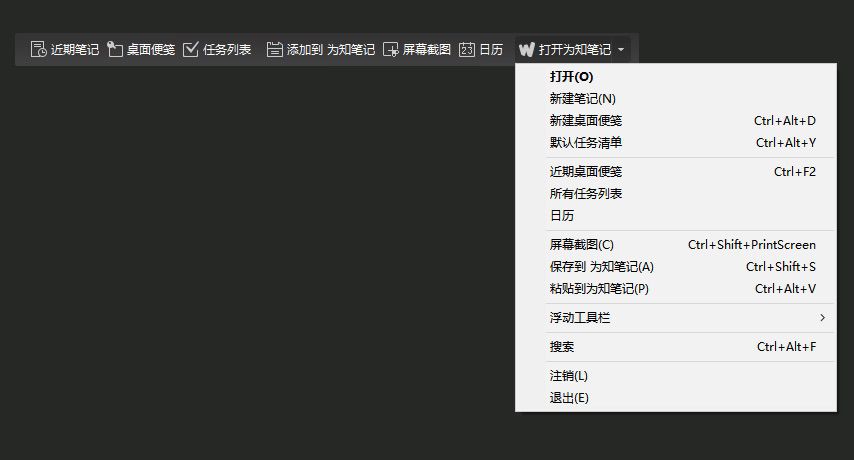The width and height of the screenshot is (854, 460).
Task: Click the 屏幕截图 screenshot icon
Action: [x=391, y=50]
